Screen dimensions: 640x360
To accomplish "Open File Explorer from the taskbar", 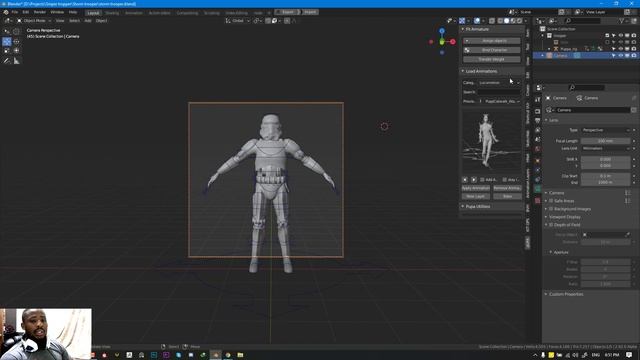I will point(240,355).
